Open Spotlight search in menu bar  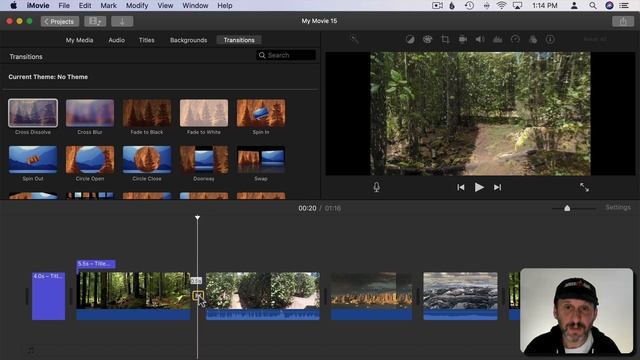pos(592,6)
